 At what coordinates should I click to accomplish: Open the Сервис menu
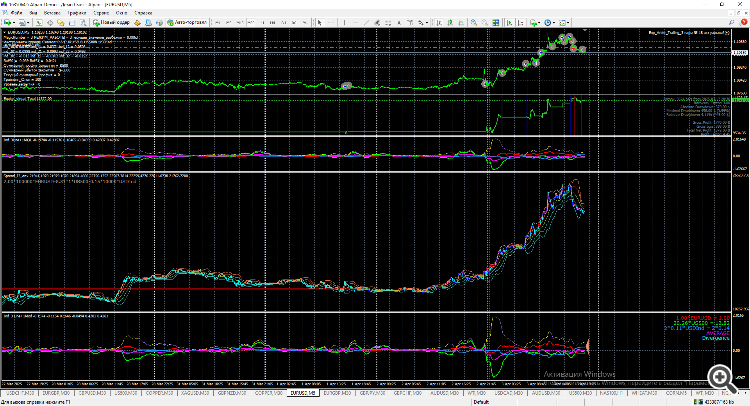[x=101, y=13]
